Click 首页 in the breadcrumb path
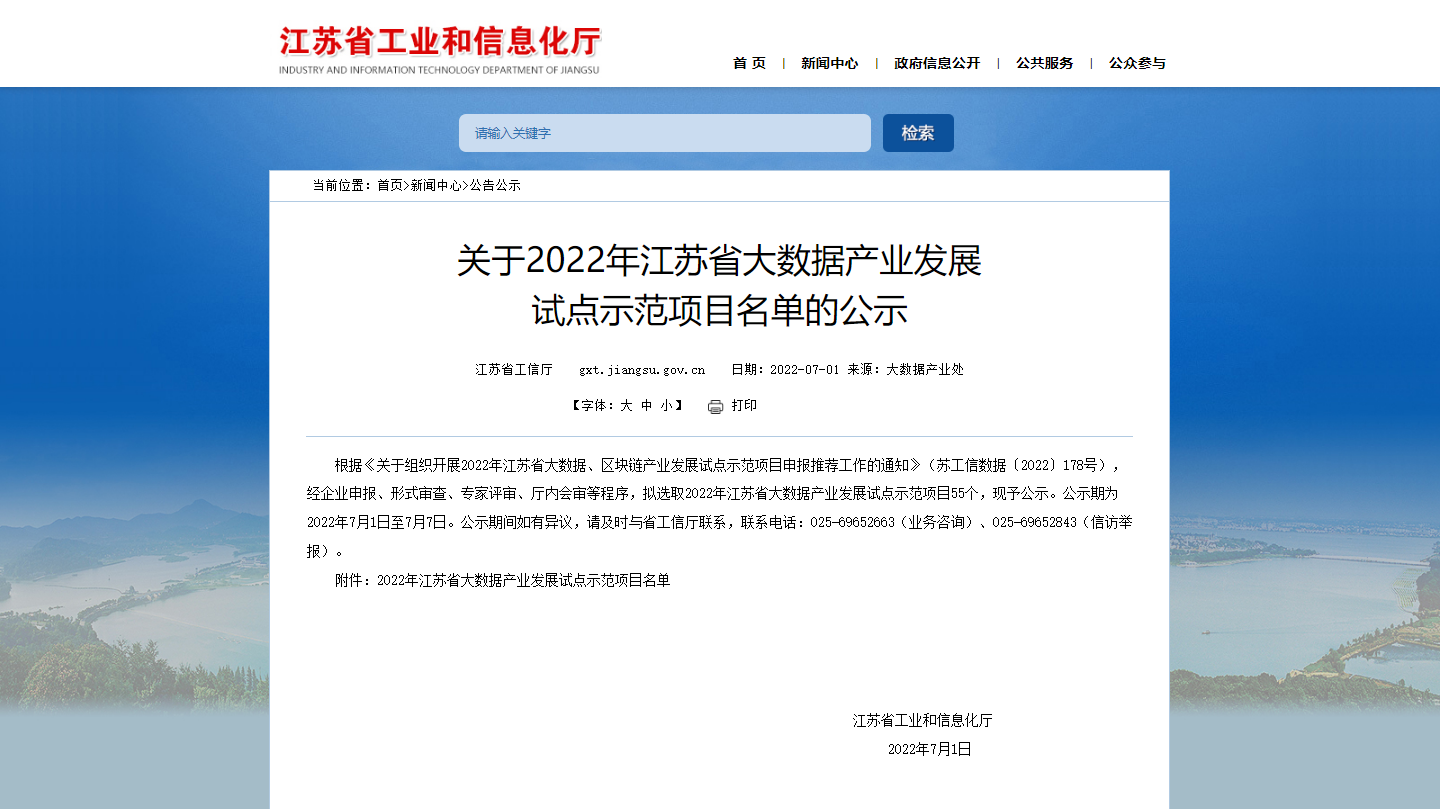Image resolution: width=1442 pixels, height=809 pixels. [389, 186]
